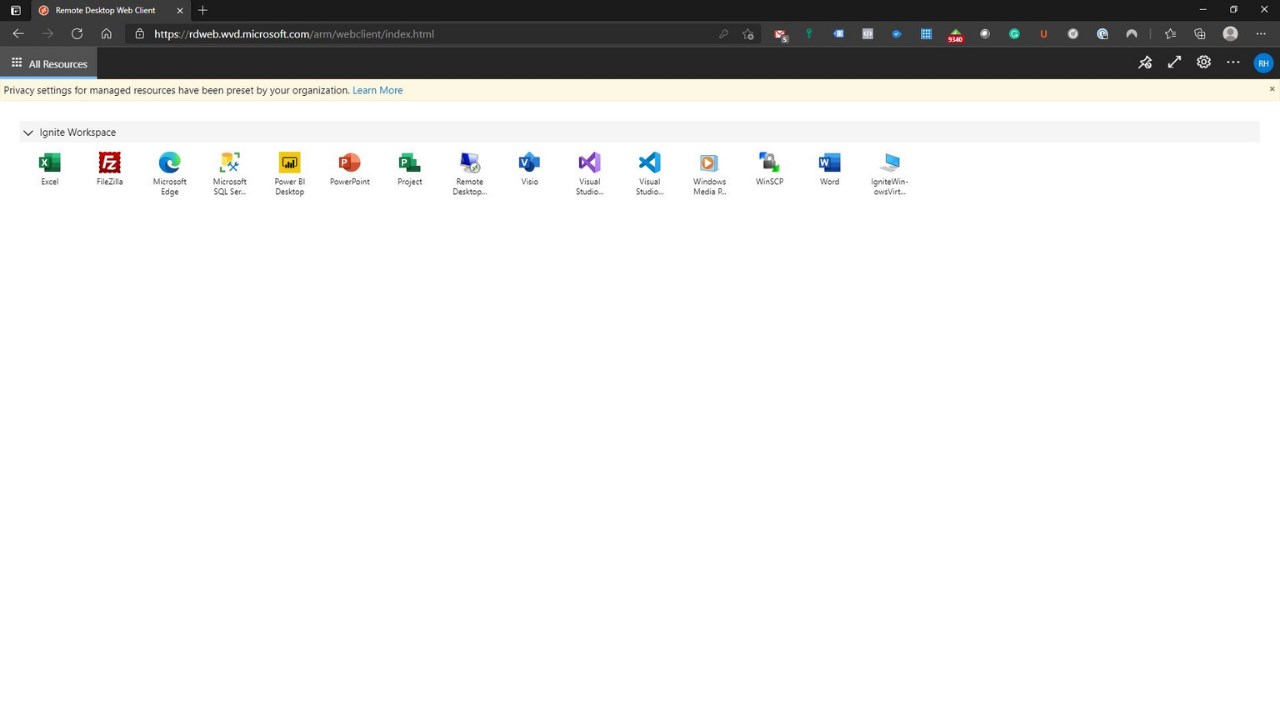Launch Microsoft Edge from Ignite Workspace
1280x720 pixels.
click(169, 173)
